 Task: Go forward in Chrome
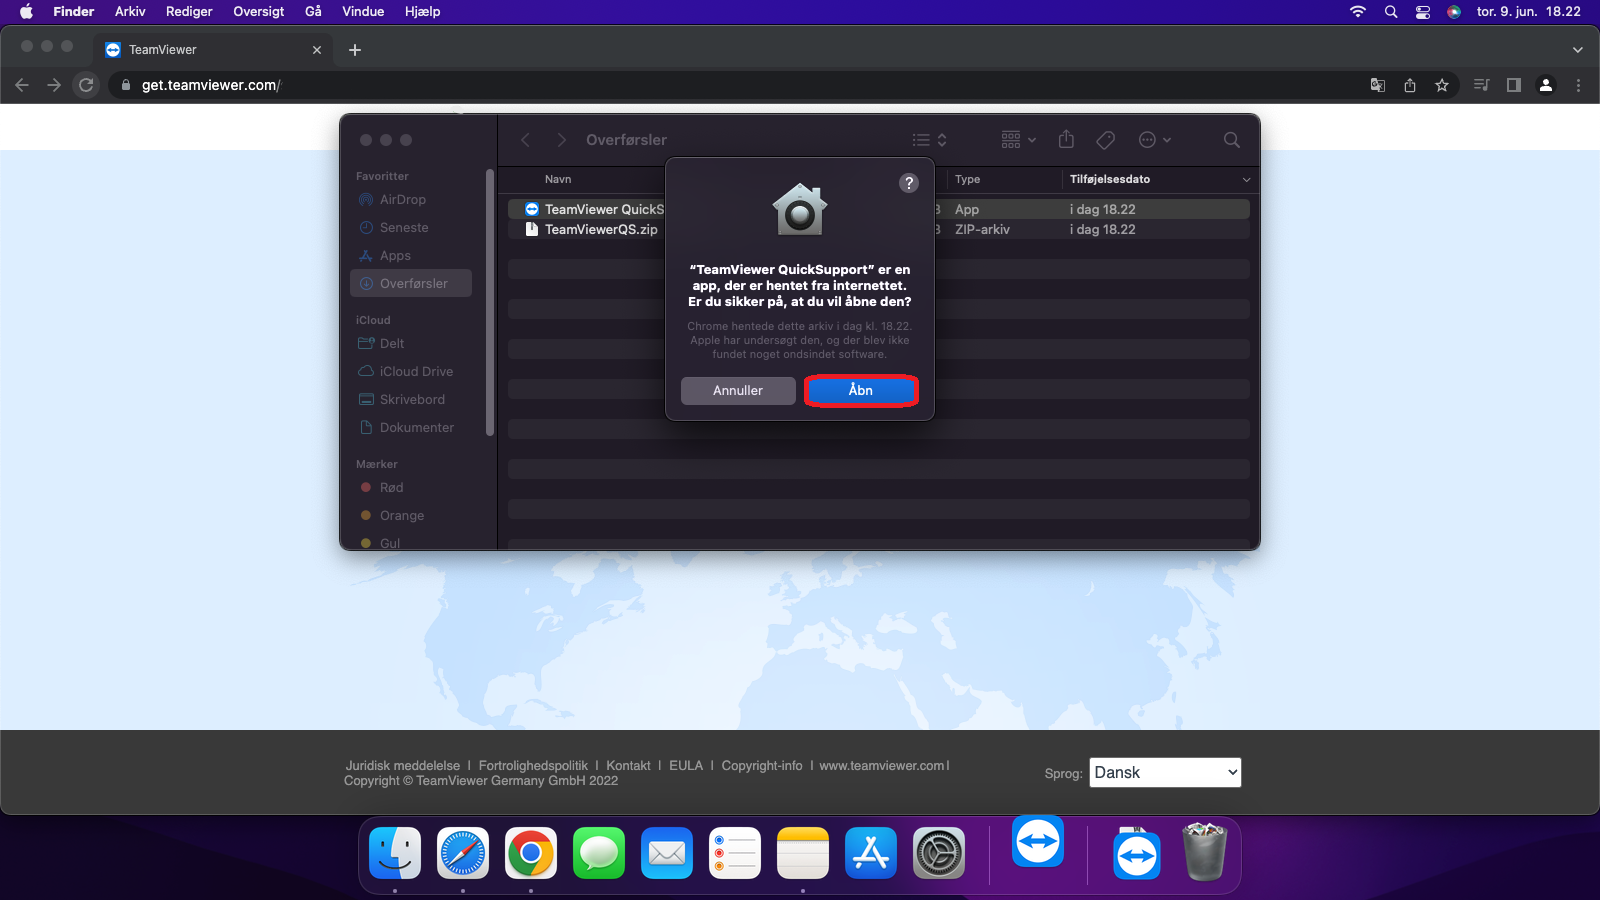click(x=54, y=85)
